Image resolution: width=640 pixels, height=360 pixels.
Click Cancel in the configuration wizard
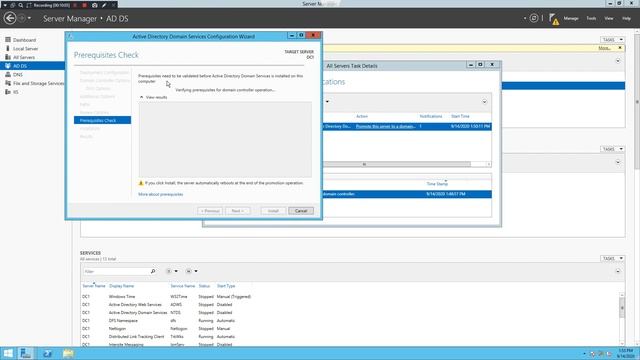click(301, 211)
